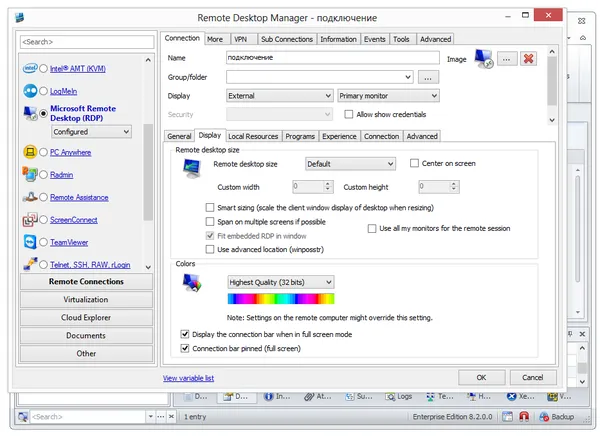600x436 pixels.
Task: Click the Backup icon in status bar
Action: point(544,416)
